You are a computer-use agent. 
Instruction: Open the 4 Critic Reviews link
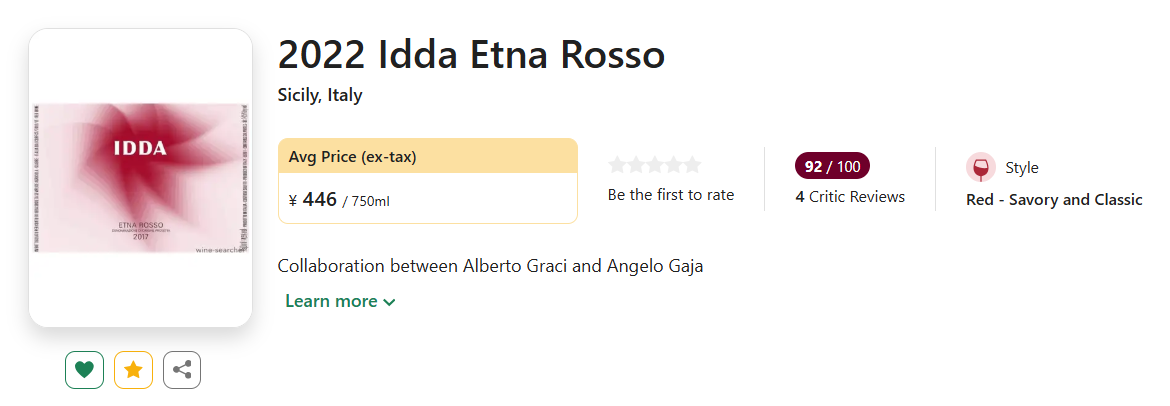(x=850, y=197)
